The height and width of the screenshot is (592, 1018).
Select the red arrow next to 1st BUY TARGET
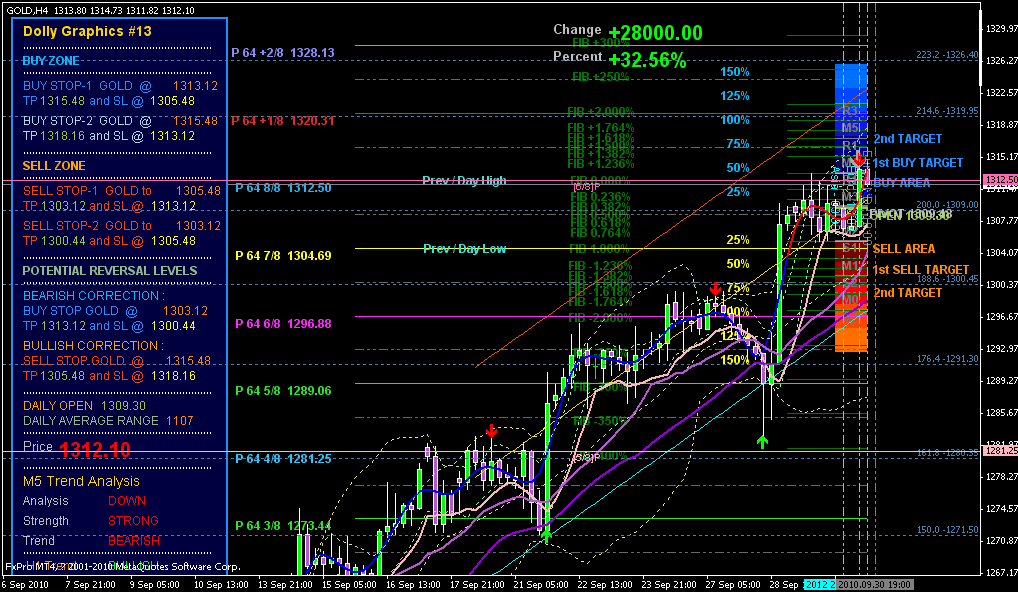[x=859, y=160]
